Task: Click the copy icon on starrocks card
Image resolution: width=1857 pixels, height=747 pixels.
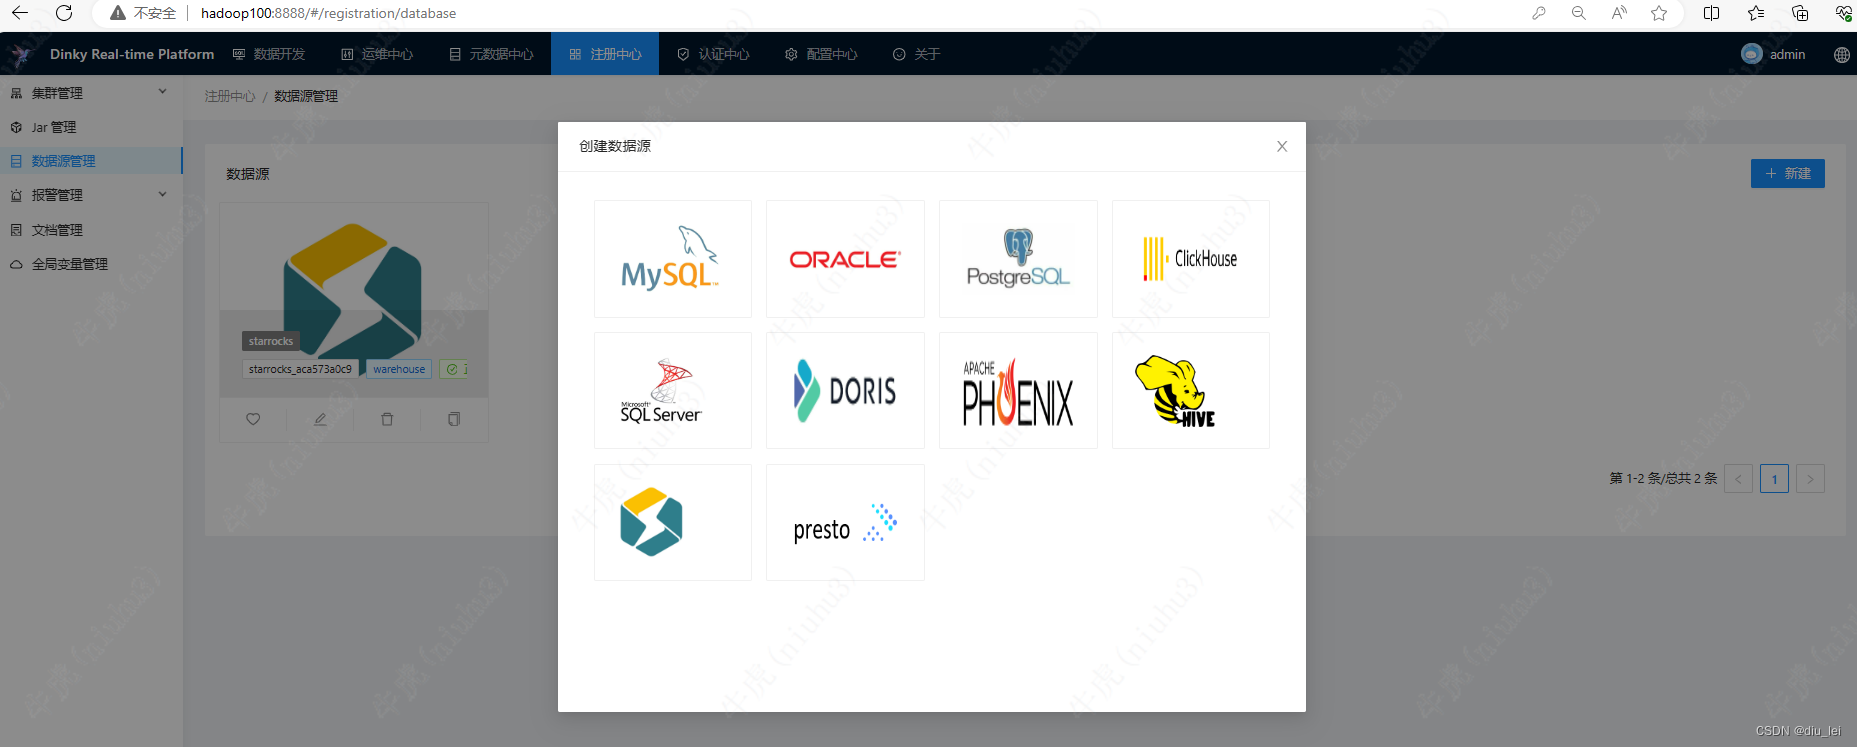Action: click(x=454, y=419)
